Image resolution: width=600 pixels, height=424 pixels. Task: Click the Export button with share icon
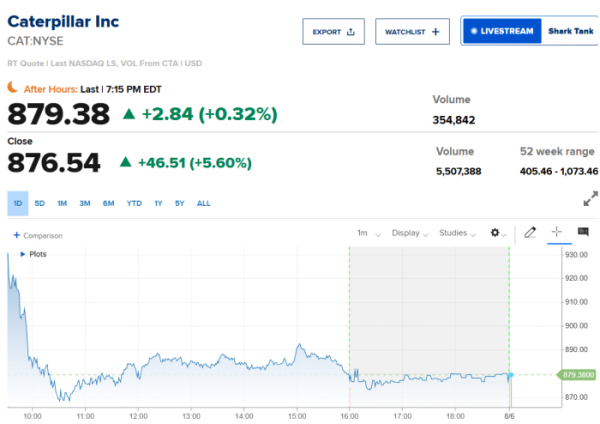pyautogui.click(x=333, y=31)
